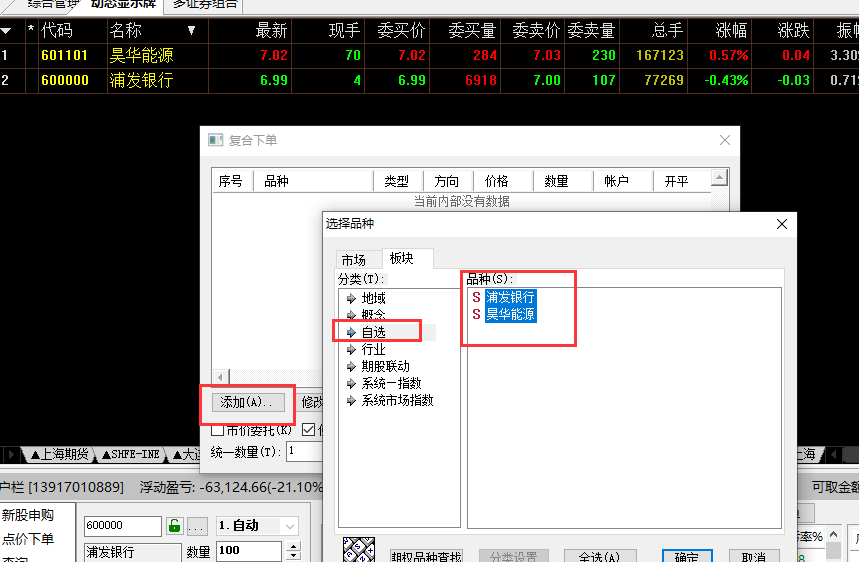Click the 期权品种查找 button
The width and height of the screenshot is (859, 562).
(x=426, y=556)
